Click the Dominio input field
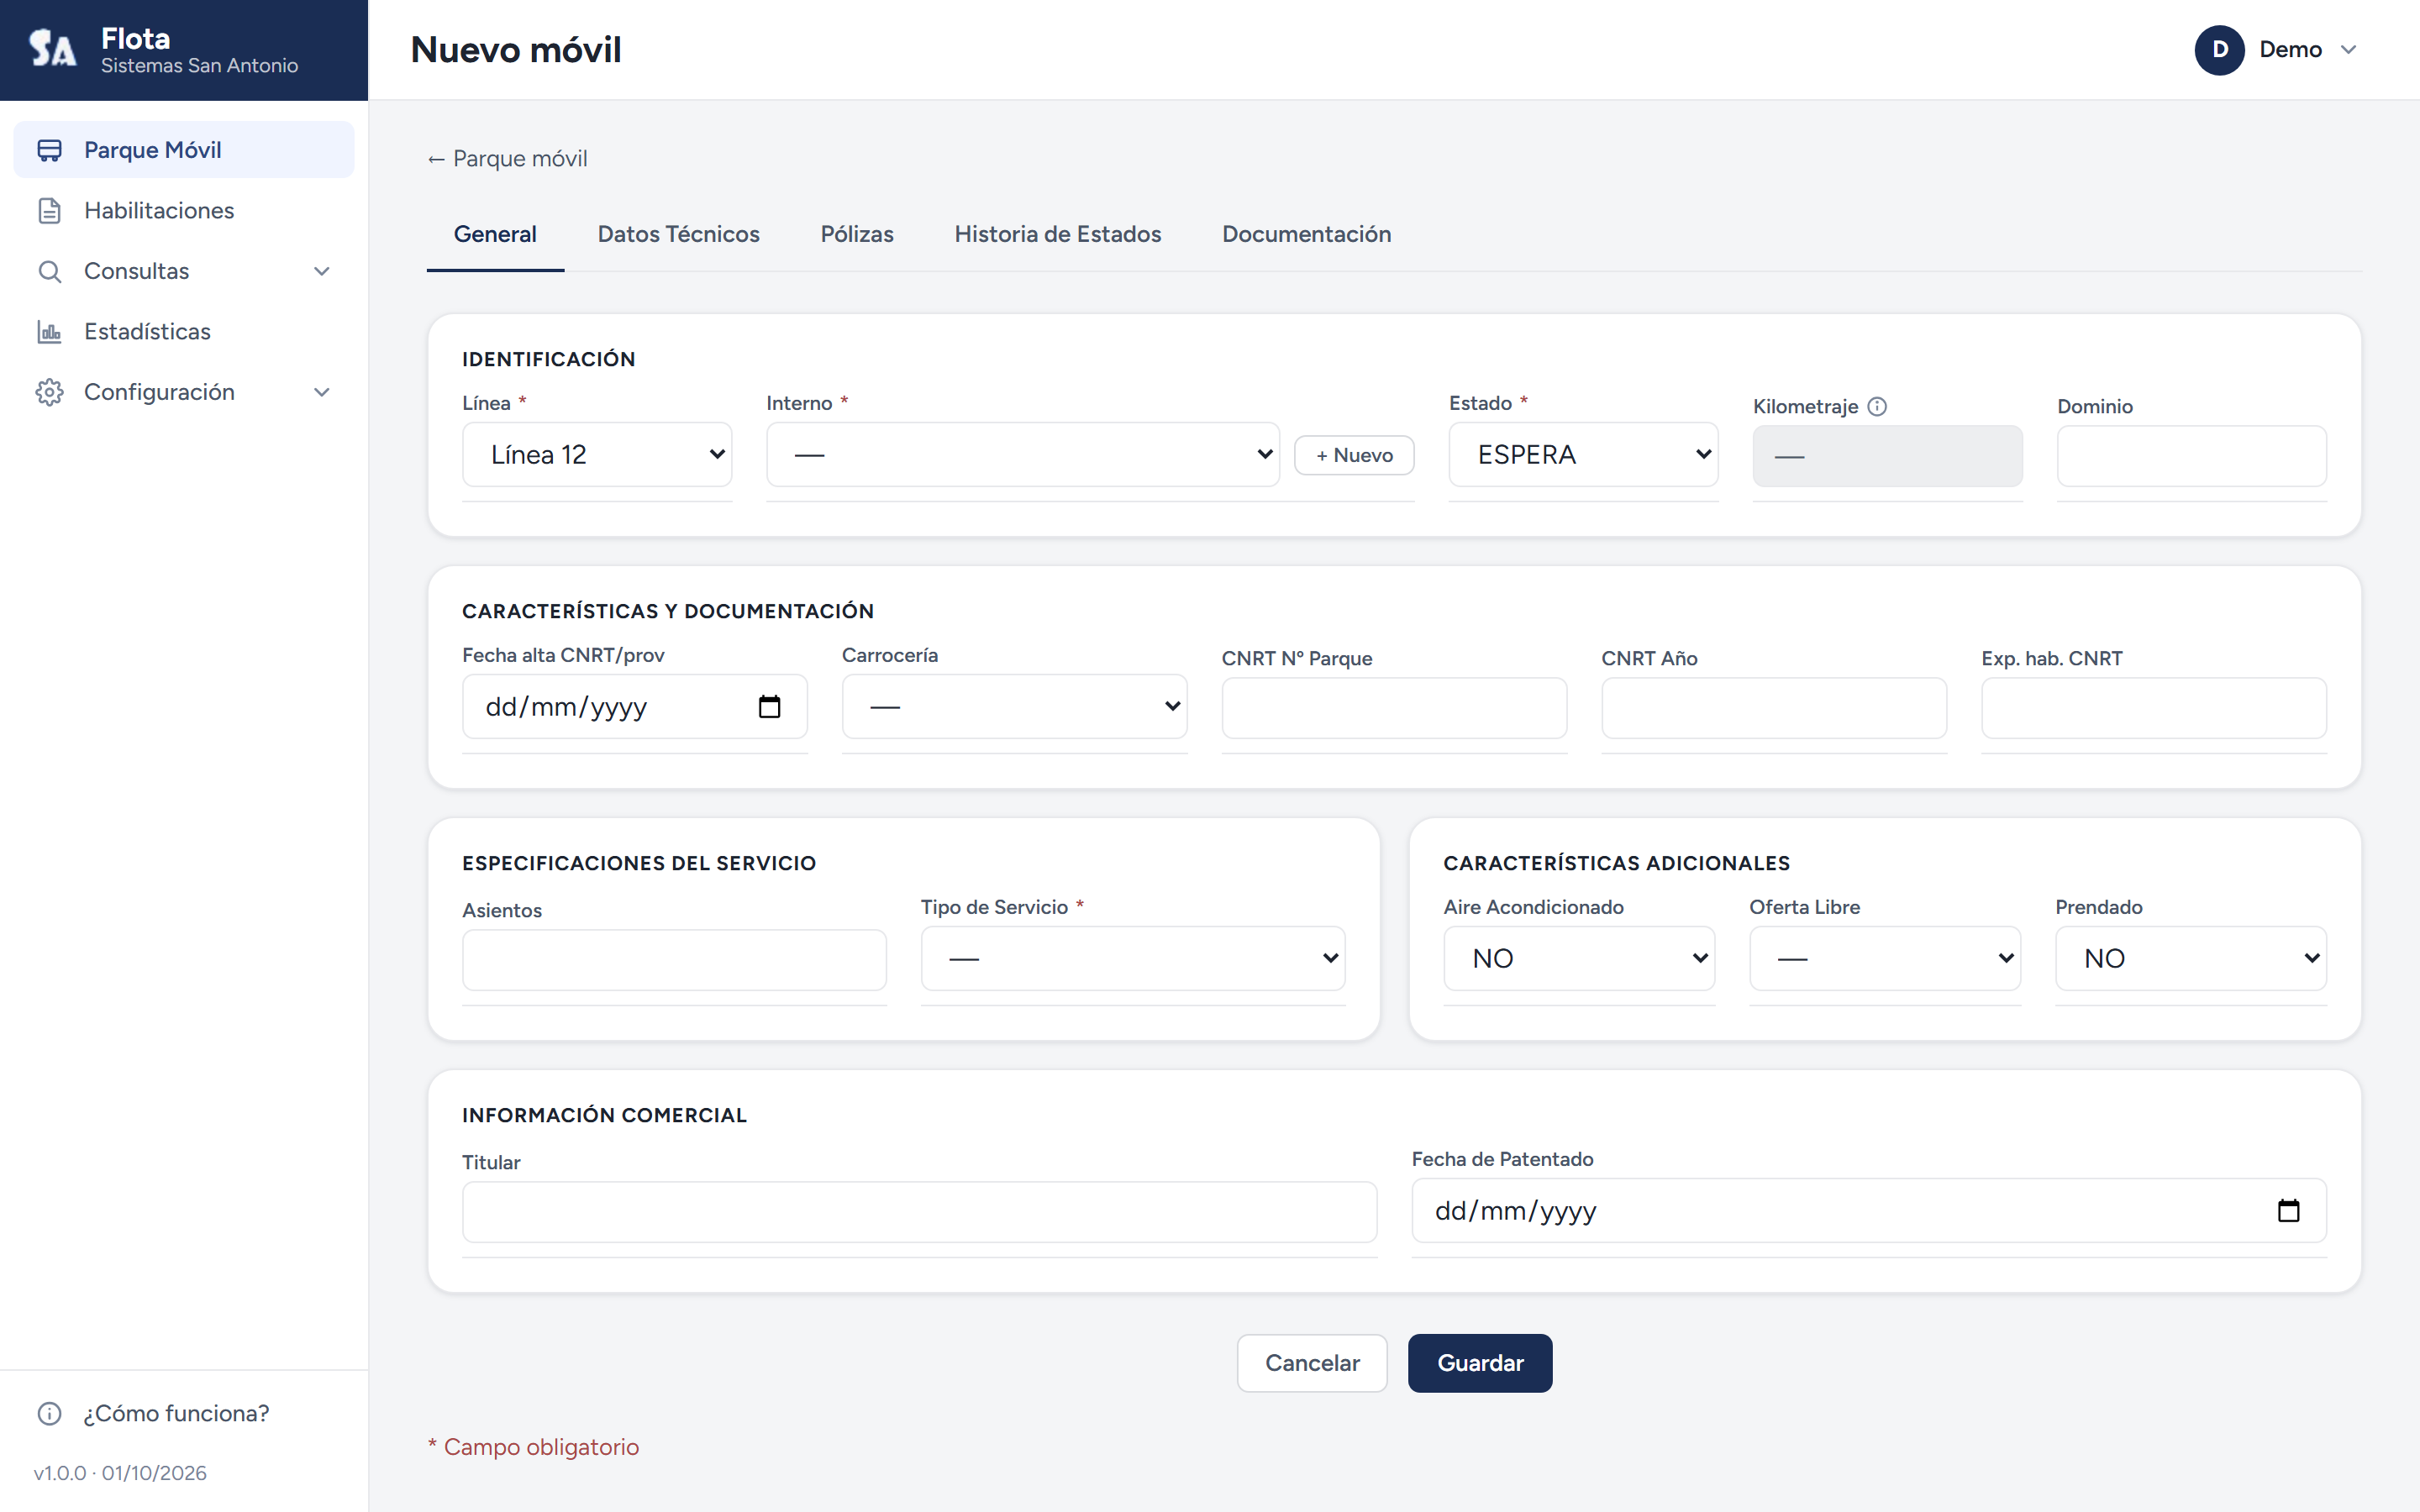Image resolution: width=2420 pixels, height=1512 pixels. (2191, 456)
